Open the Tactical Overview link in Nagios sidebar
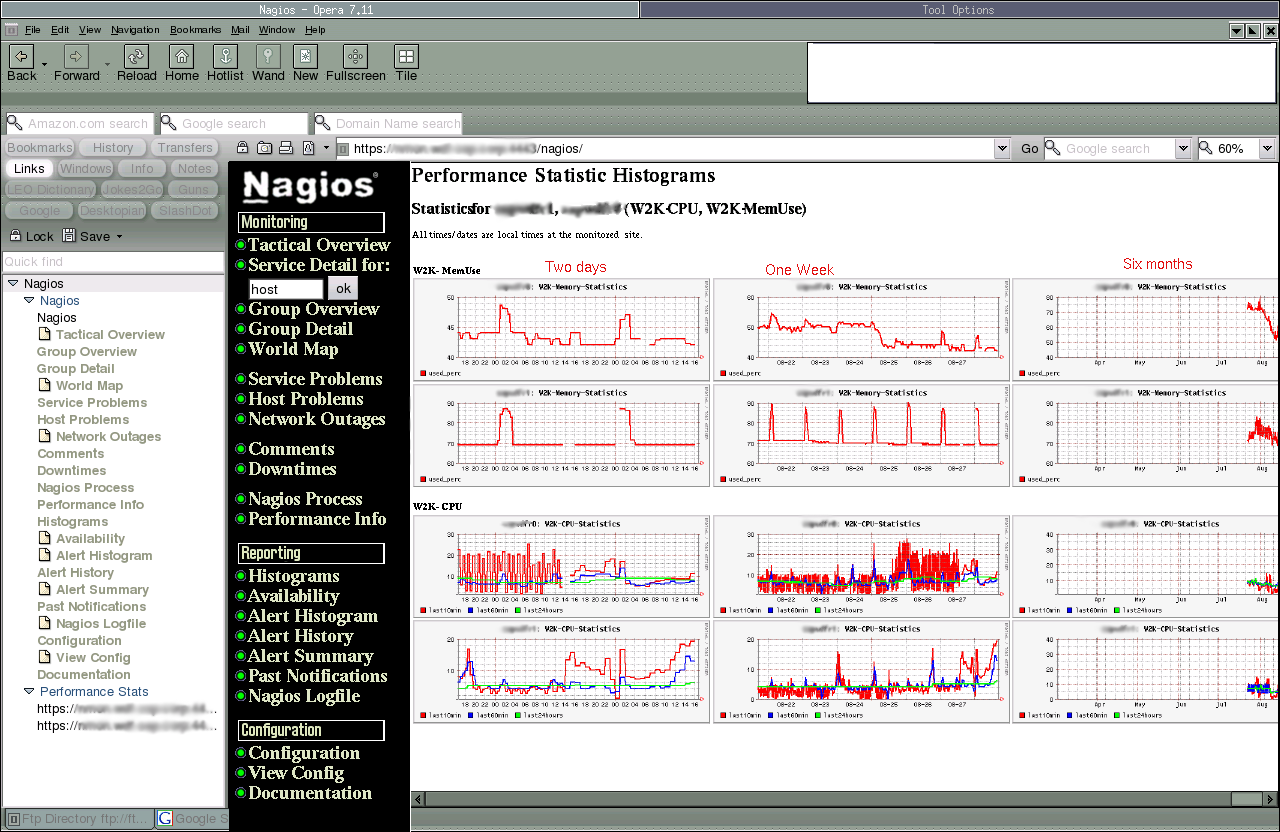1280x832 pixels. coord(318,245)
